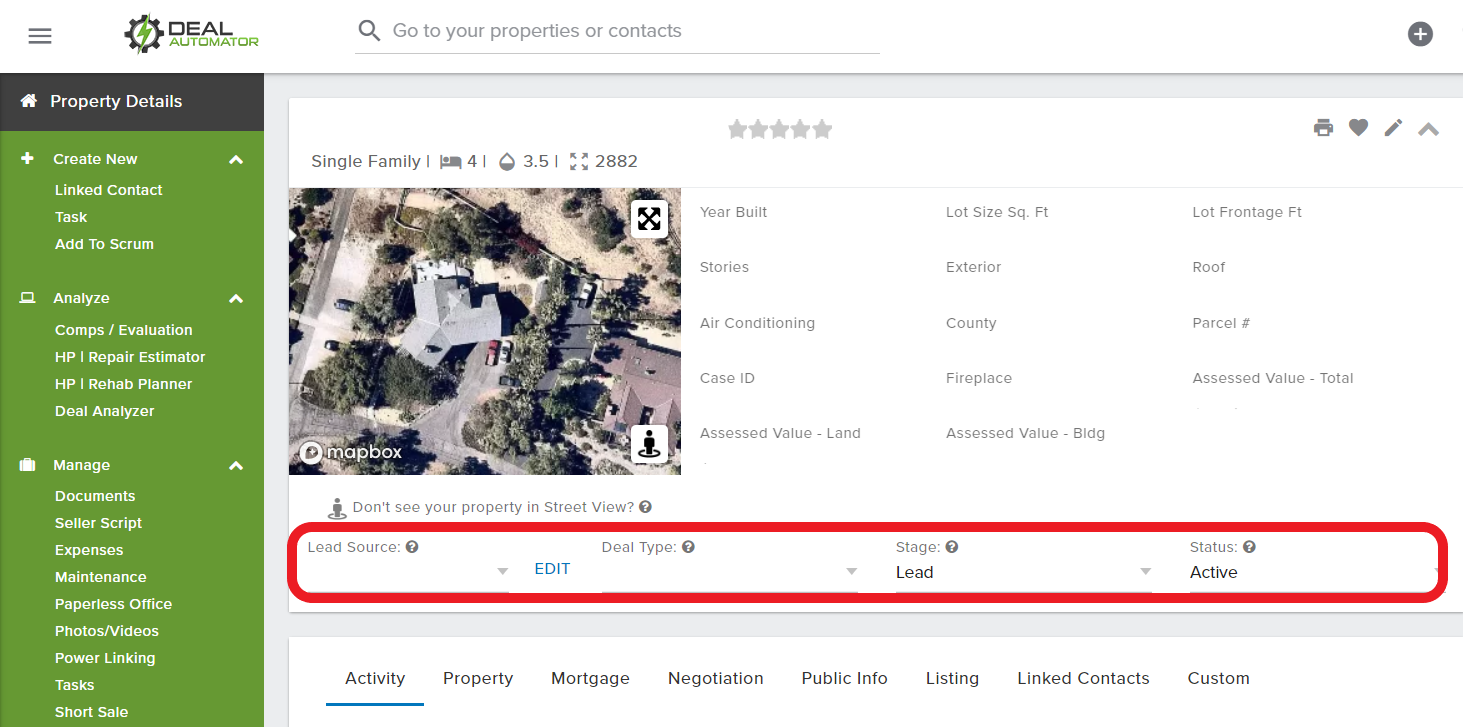Image resolution: width=1463 pixels, height=727 pixels.
Task: Click Don't see your property in Street View
Action: [x=493, y=507]
